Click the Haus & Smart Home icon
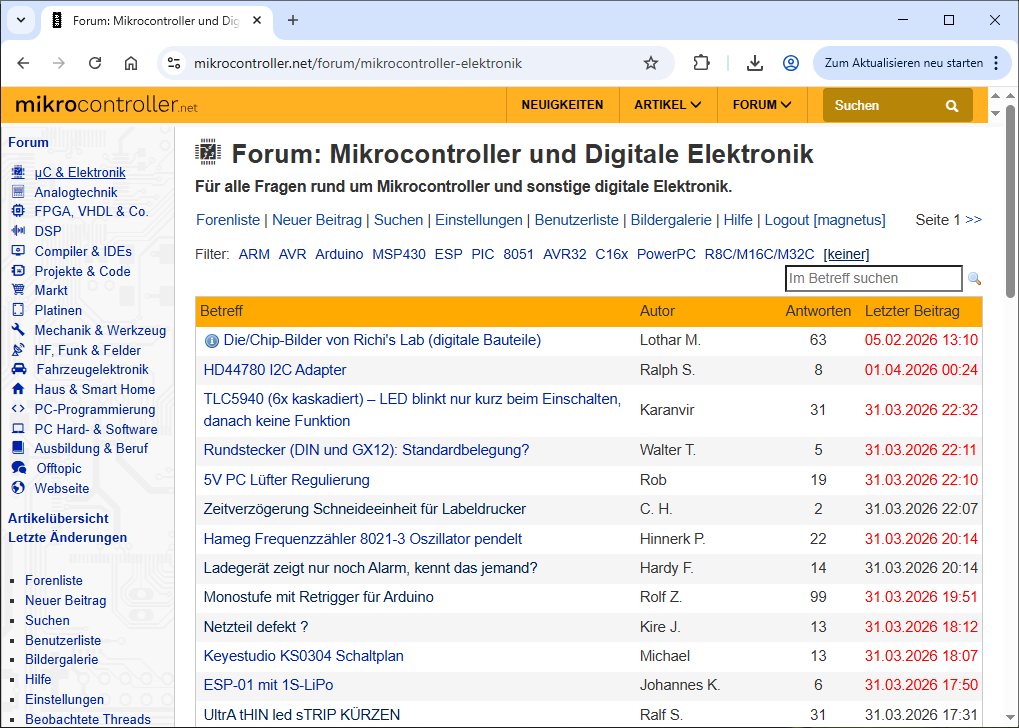Image resolution: width=1019 pixels, height=728 pixels. point(17,389)
